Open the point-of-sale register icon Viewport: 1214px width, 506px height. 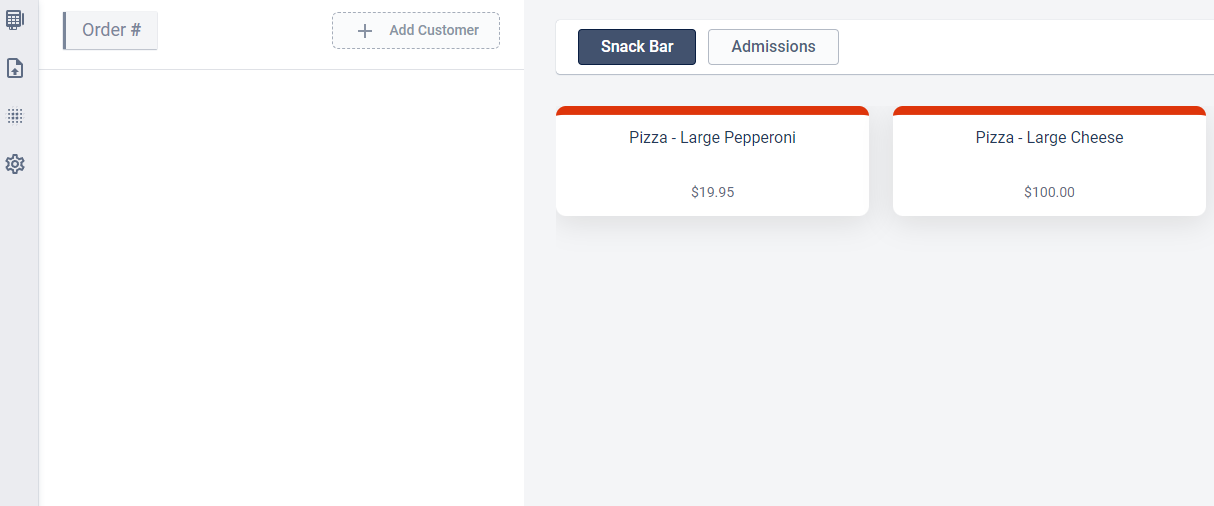click(x=15, y=19)
